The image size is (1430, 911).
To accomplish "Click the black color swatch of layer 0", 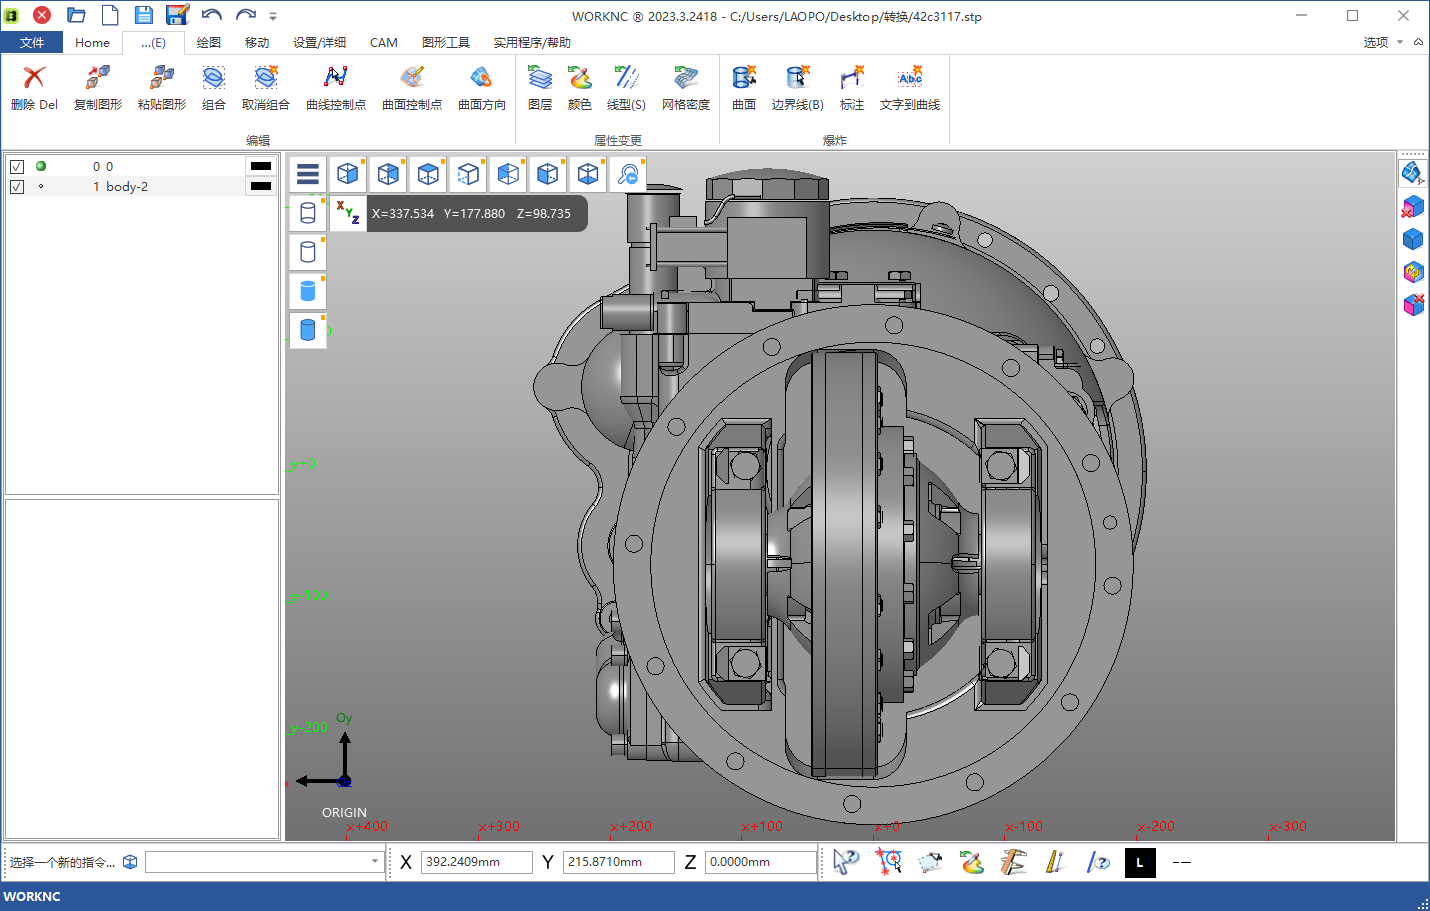I will click(x=261, y=166).
